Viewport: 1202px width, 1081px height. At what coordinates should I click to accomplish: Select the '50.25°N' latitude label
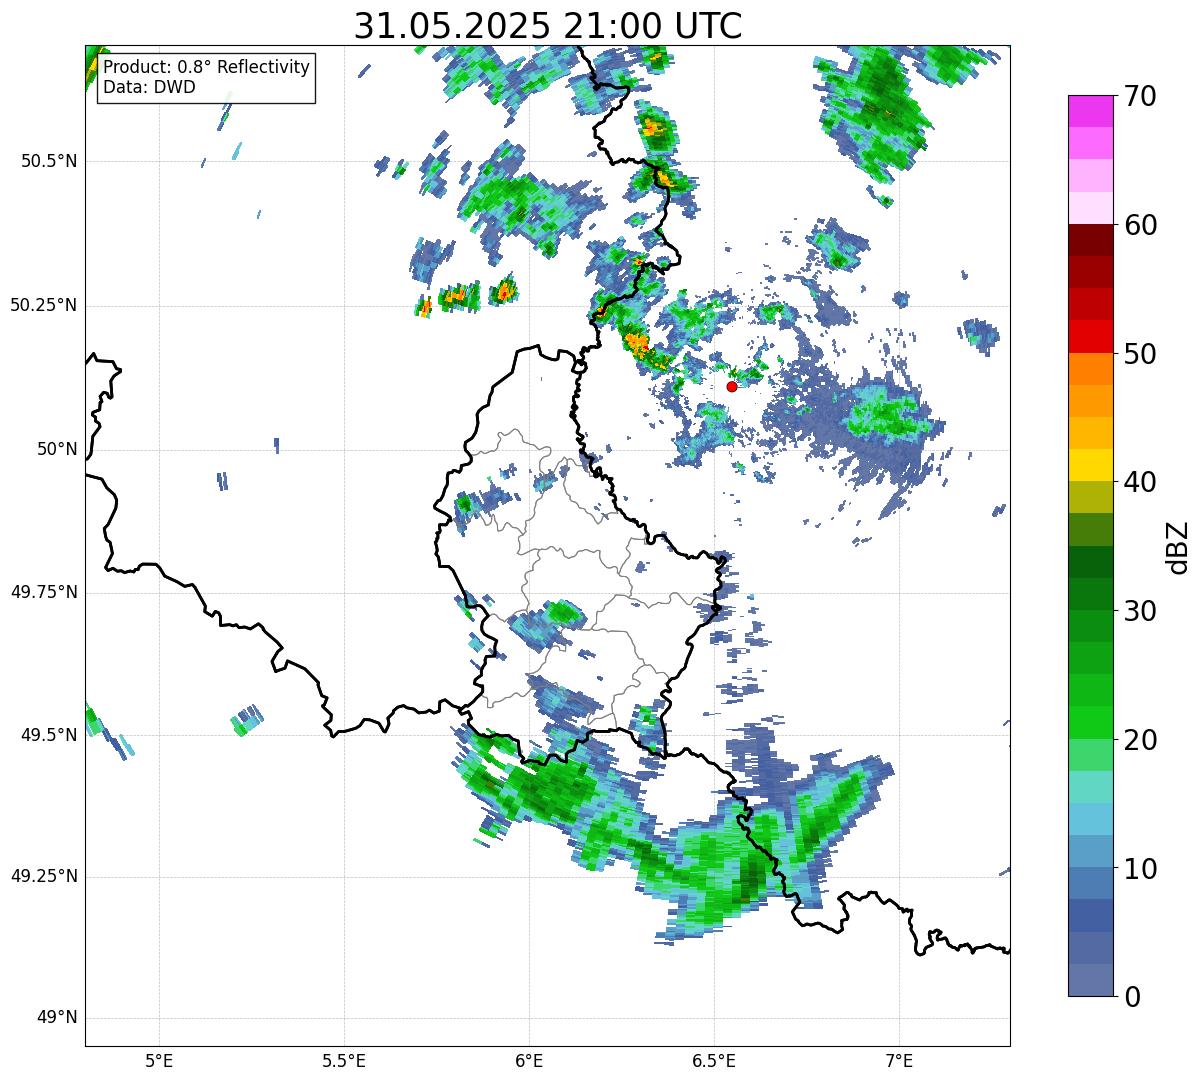coord(44,305)
